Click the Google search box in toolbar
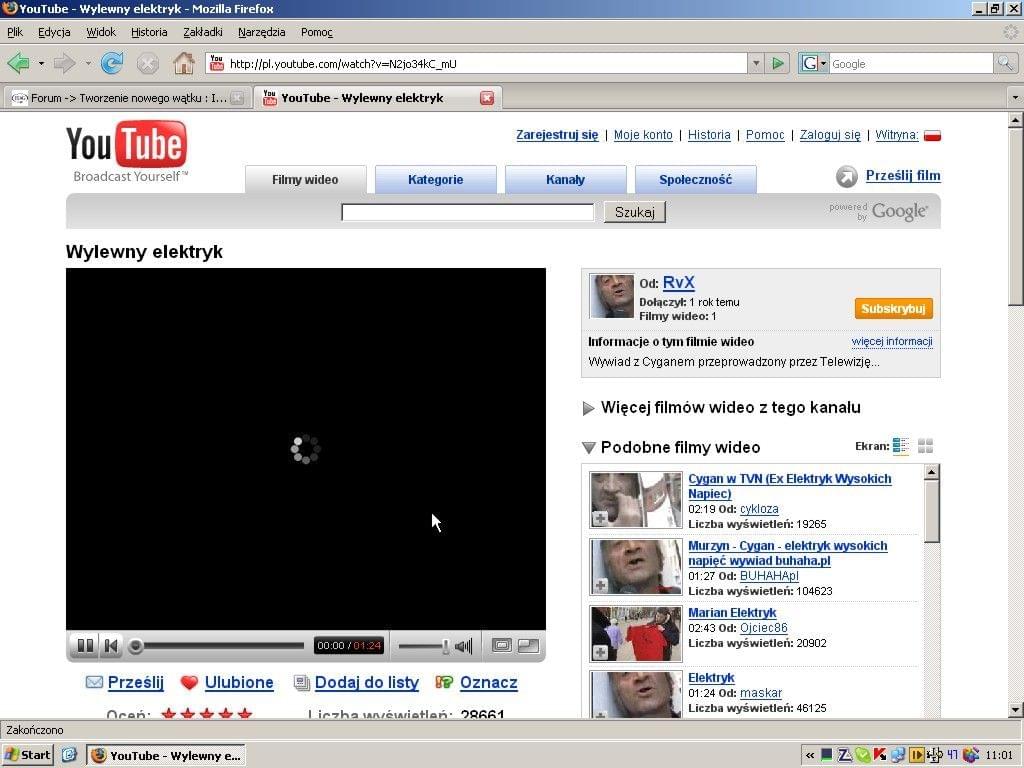 (911, 63)
